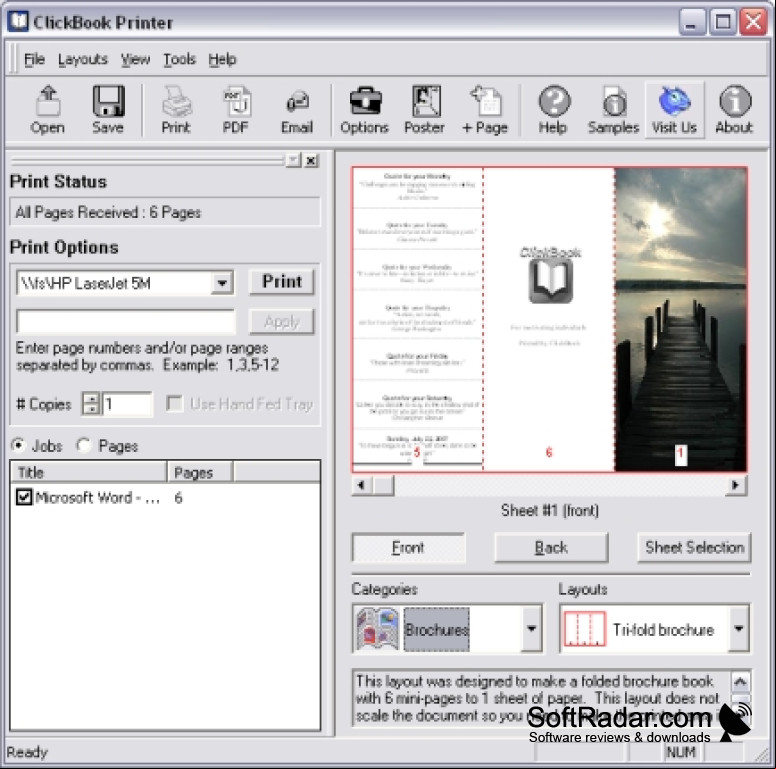Click the NUM status bar indicator
Screen dimensions: 776x769
coord(680,752)
